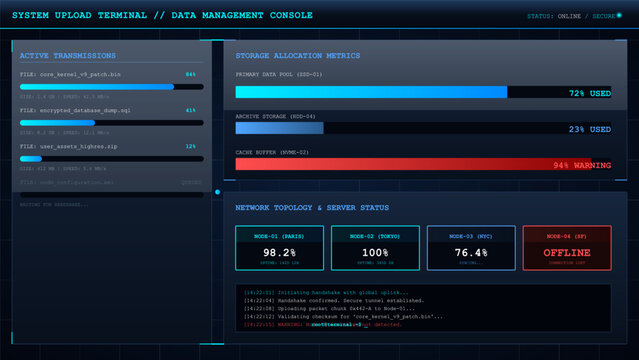Click the "Validating checksum" log line
This screenshot has height=360, width=639.
pos(343,317)
